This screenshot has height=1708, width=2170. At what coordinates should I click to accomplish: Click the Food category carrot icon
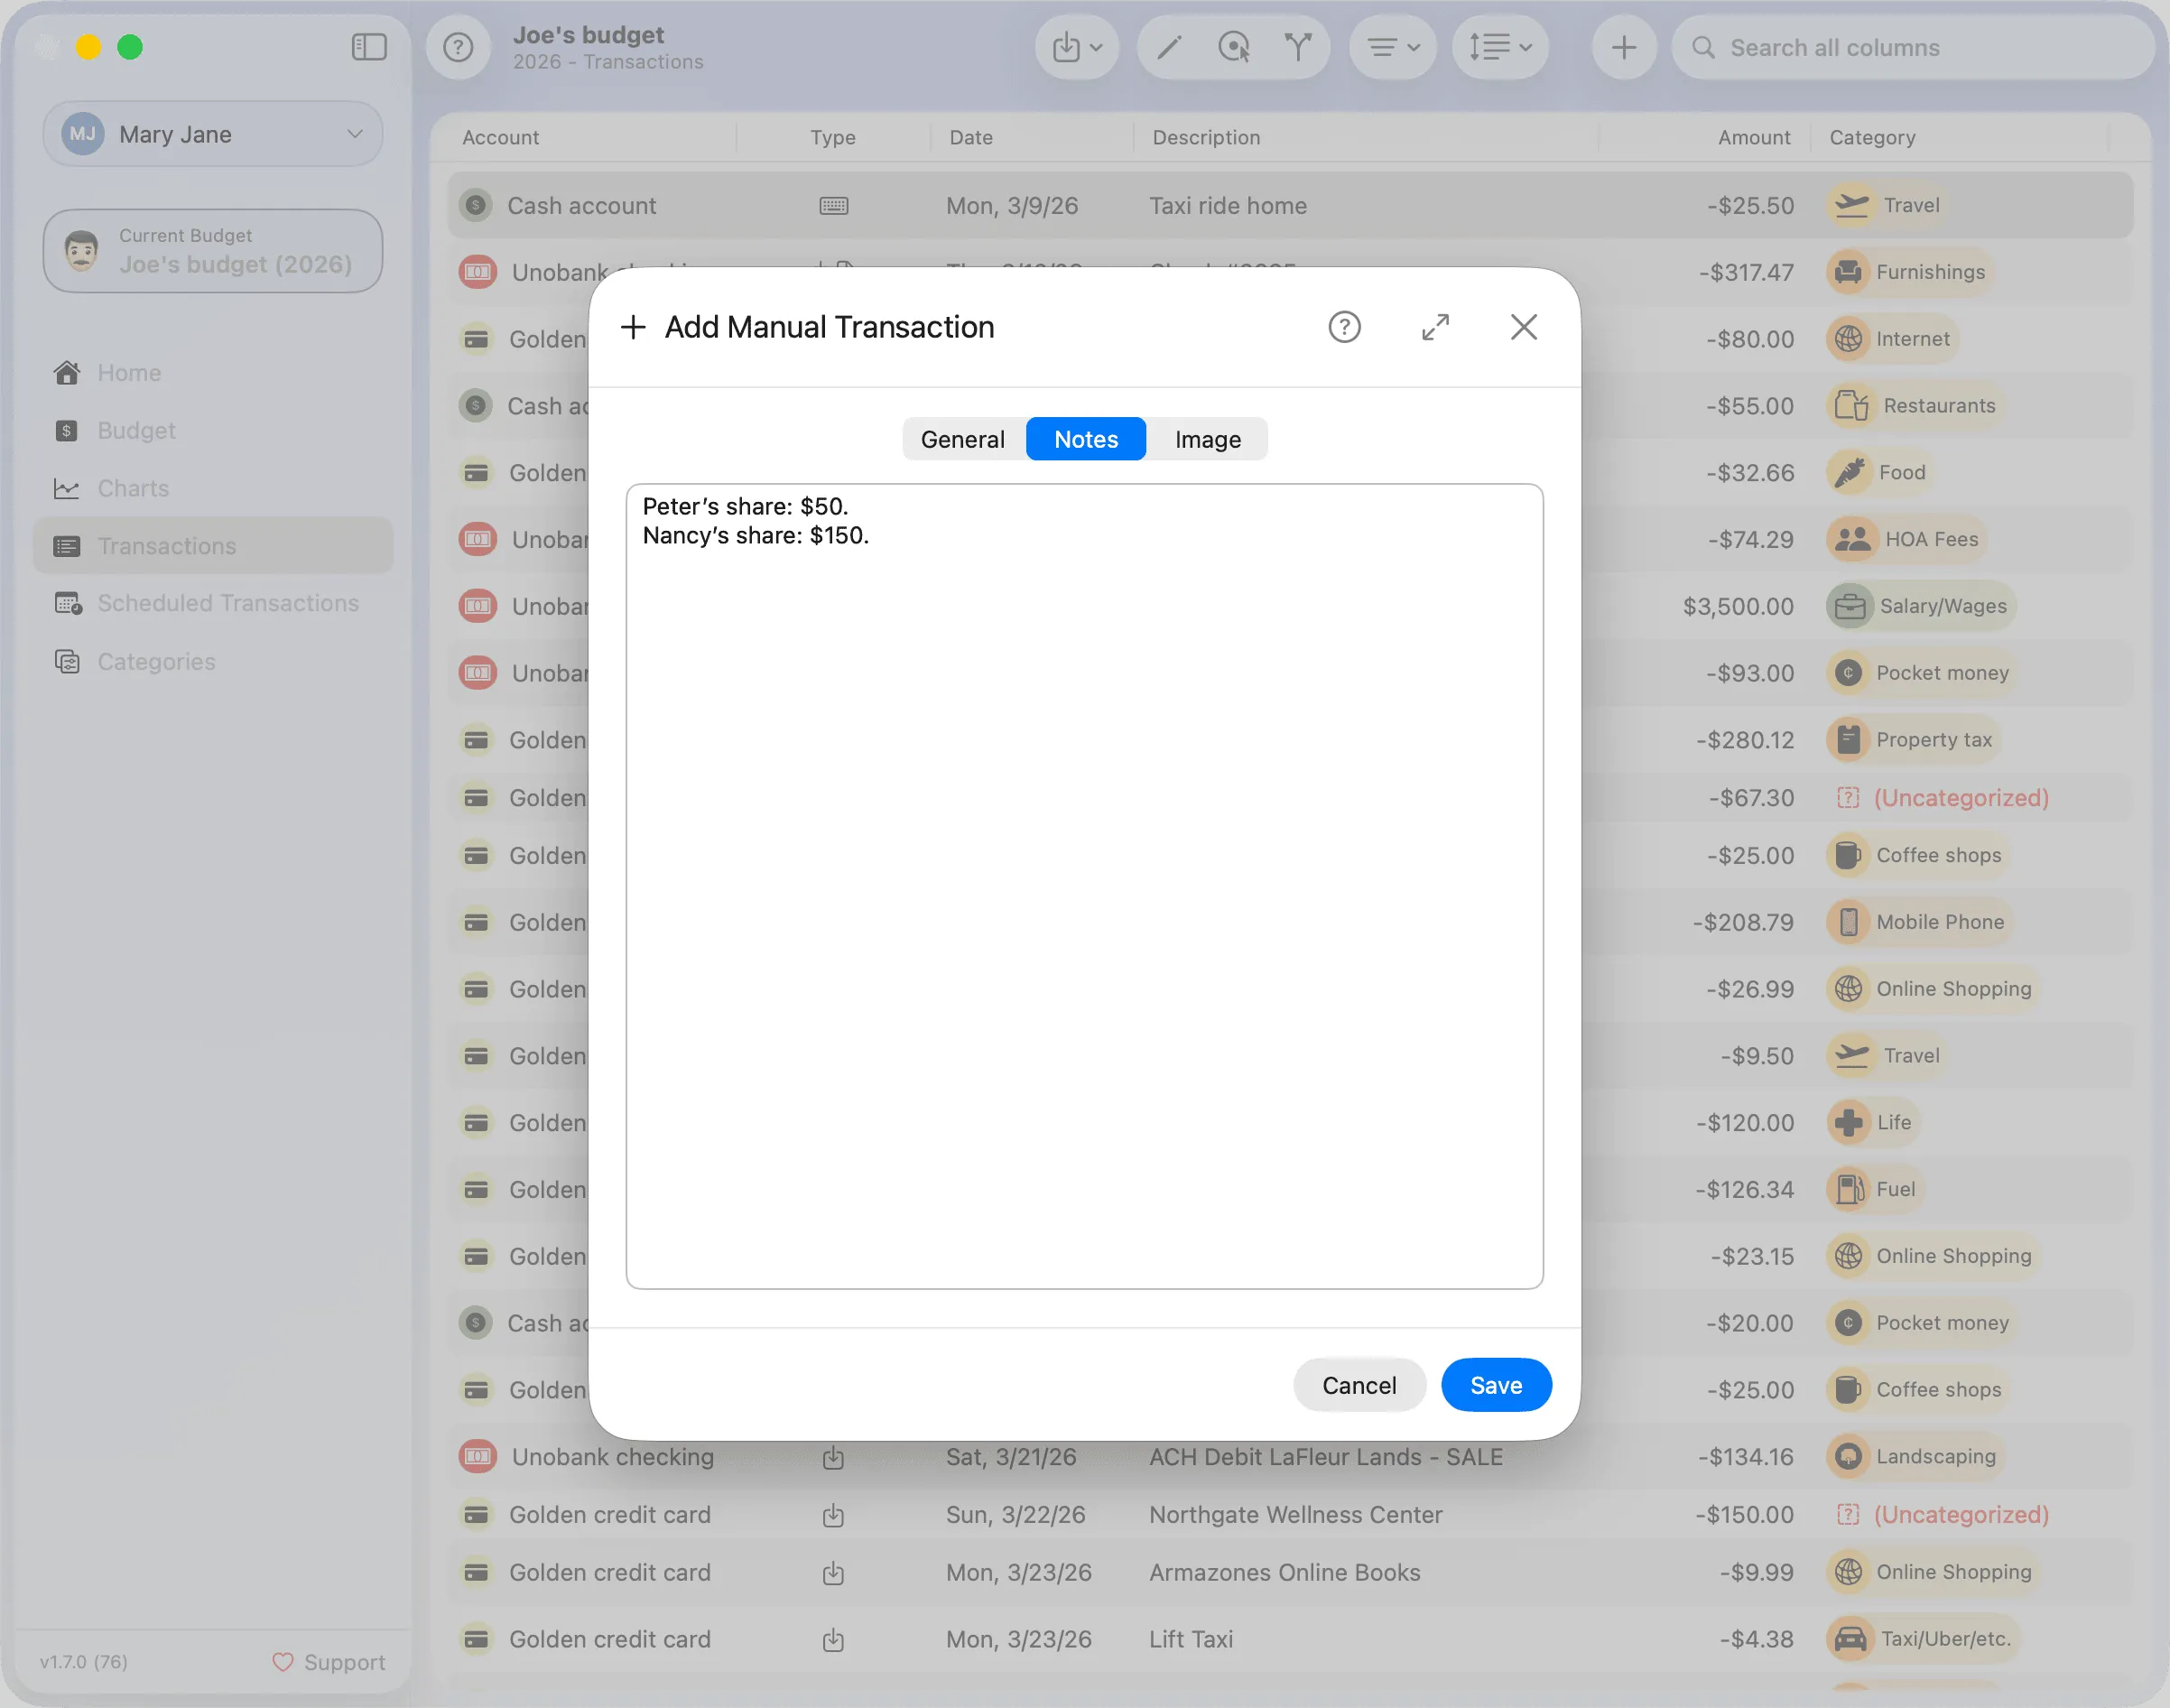[1849, 473]
